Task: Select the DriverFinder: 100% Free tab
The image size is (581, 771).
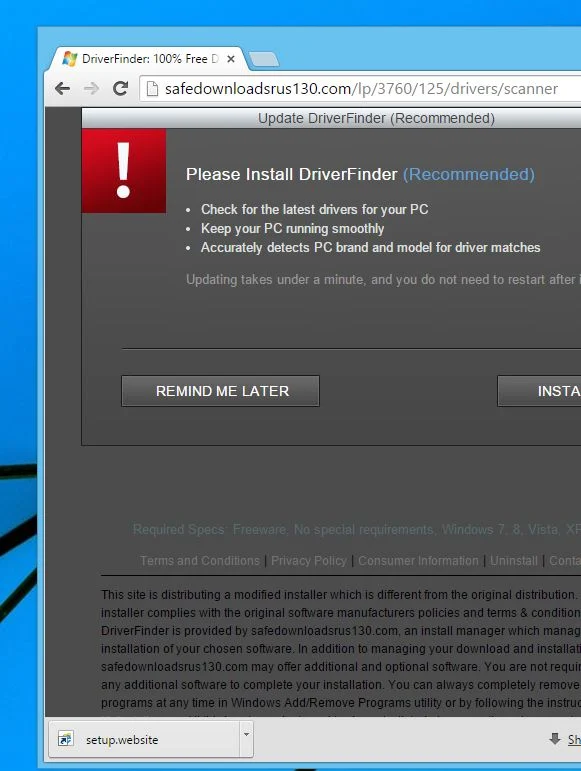Action: [x=147, y=59]
